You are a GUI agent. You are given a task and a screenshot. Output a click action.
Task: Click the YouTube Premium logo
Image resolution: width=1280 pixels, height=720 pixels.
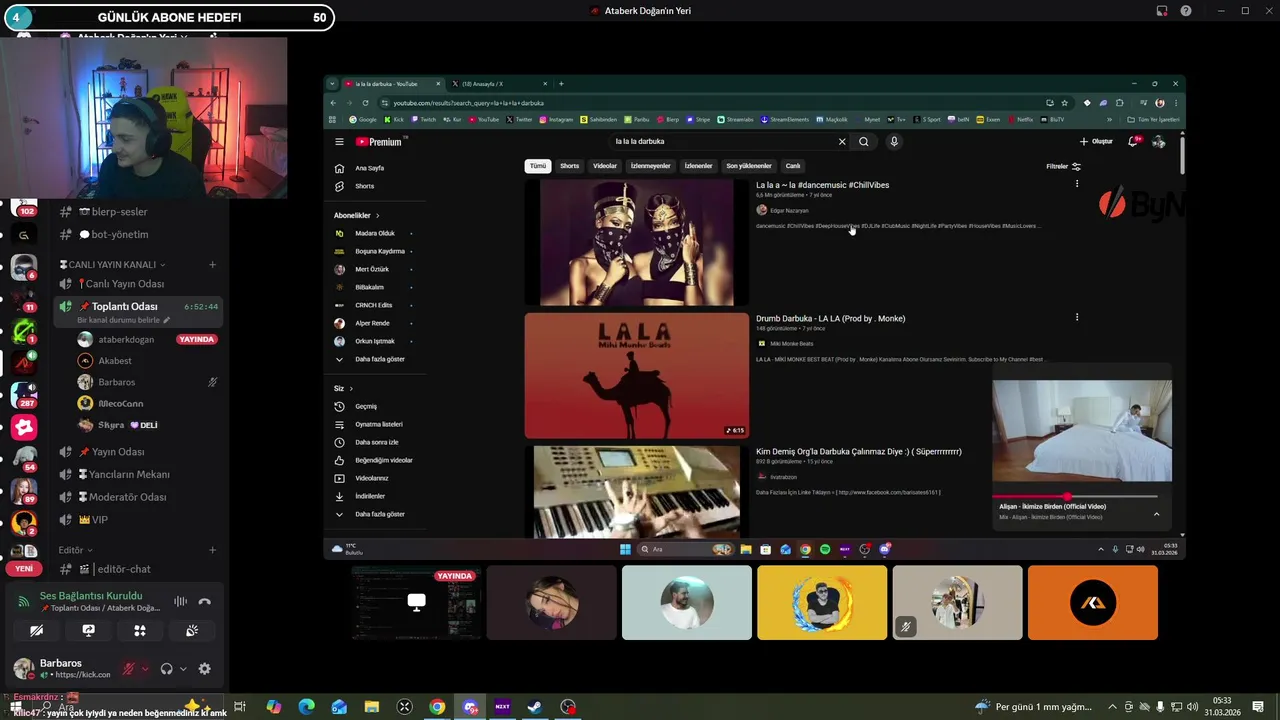click(379, 142)
